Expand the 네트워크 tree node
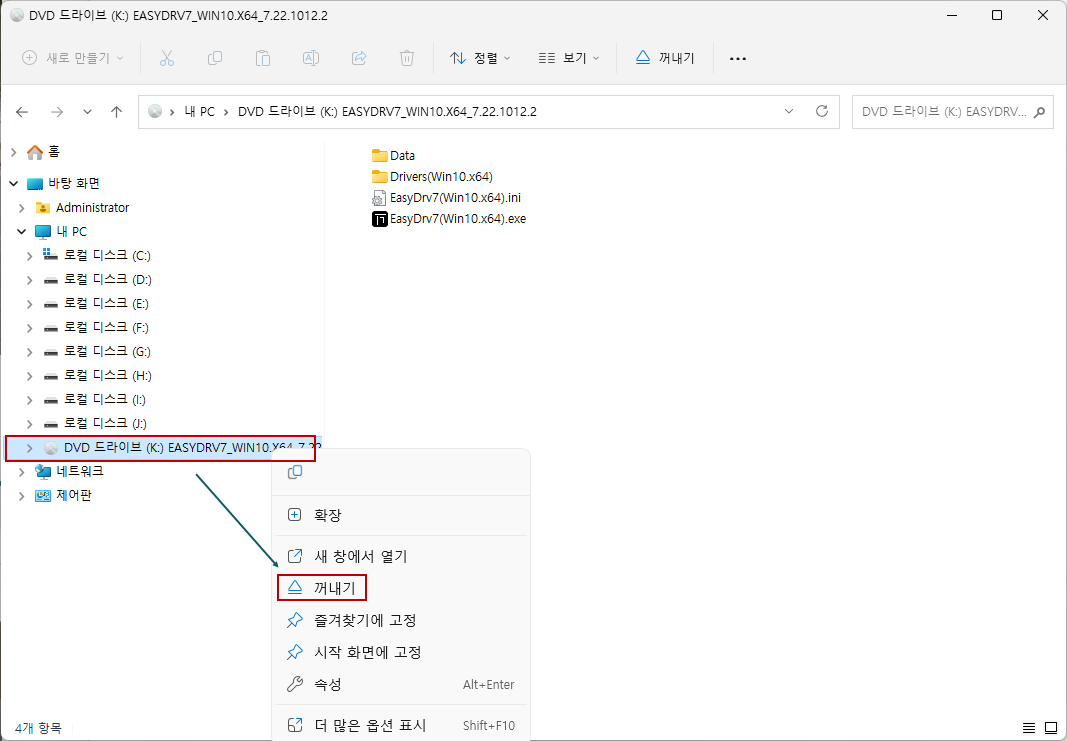Screen dimensions: 1067x741 (x=22, y=472)
